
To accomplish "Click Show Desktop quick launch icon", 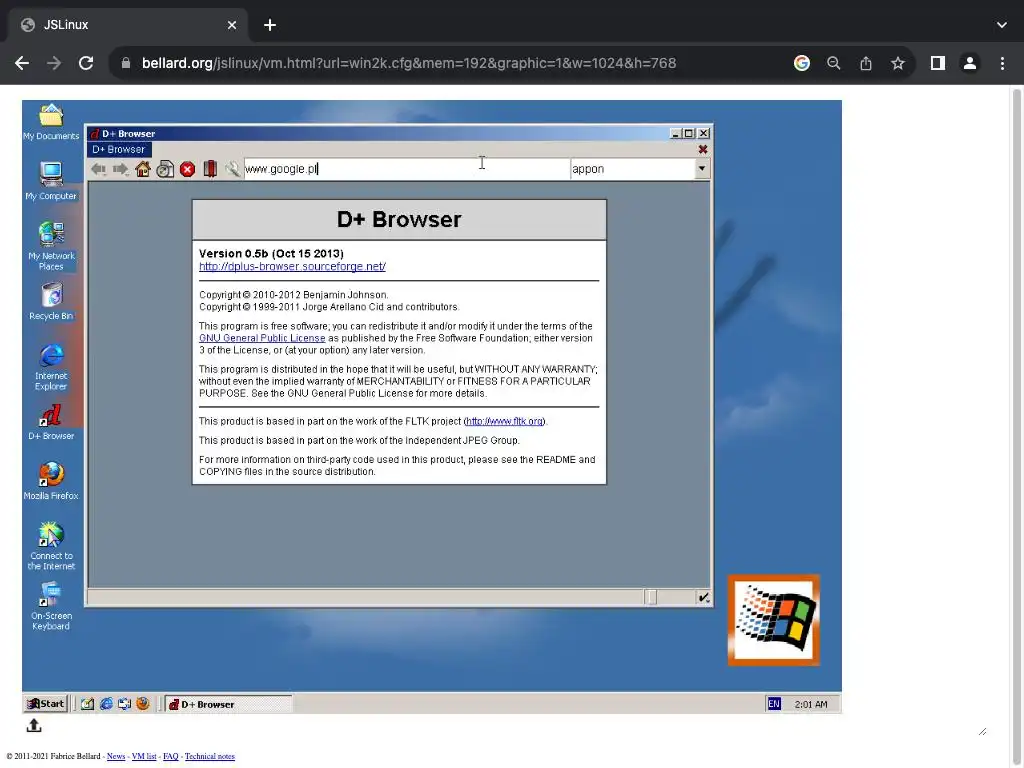I will point(88,703).
